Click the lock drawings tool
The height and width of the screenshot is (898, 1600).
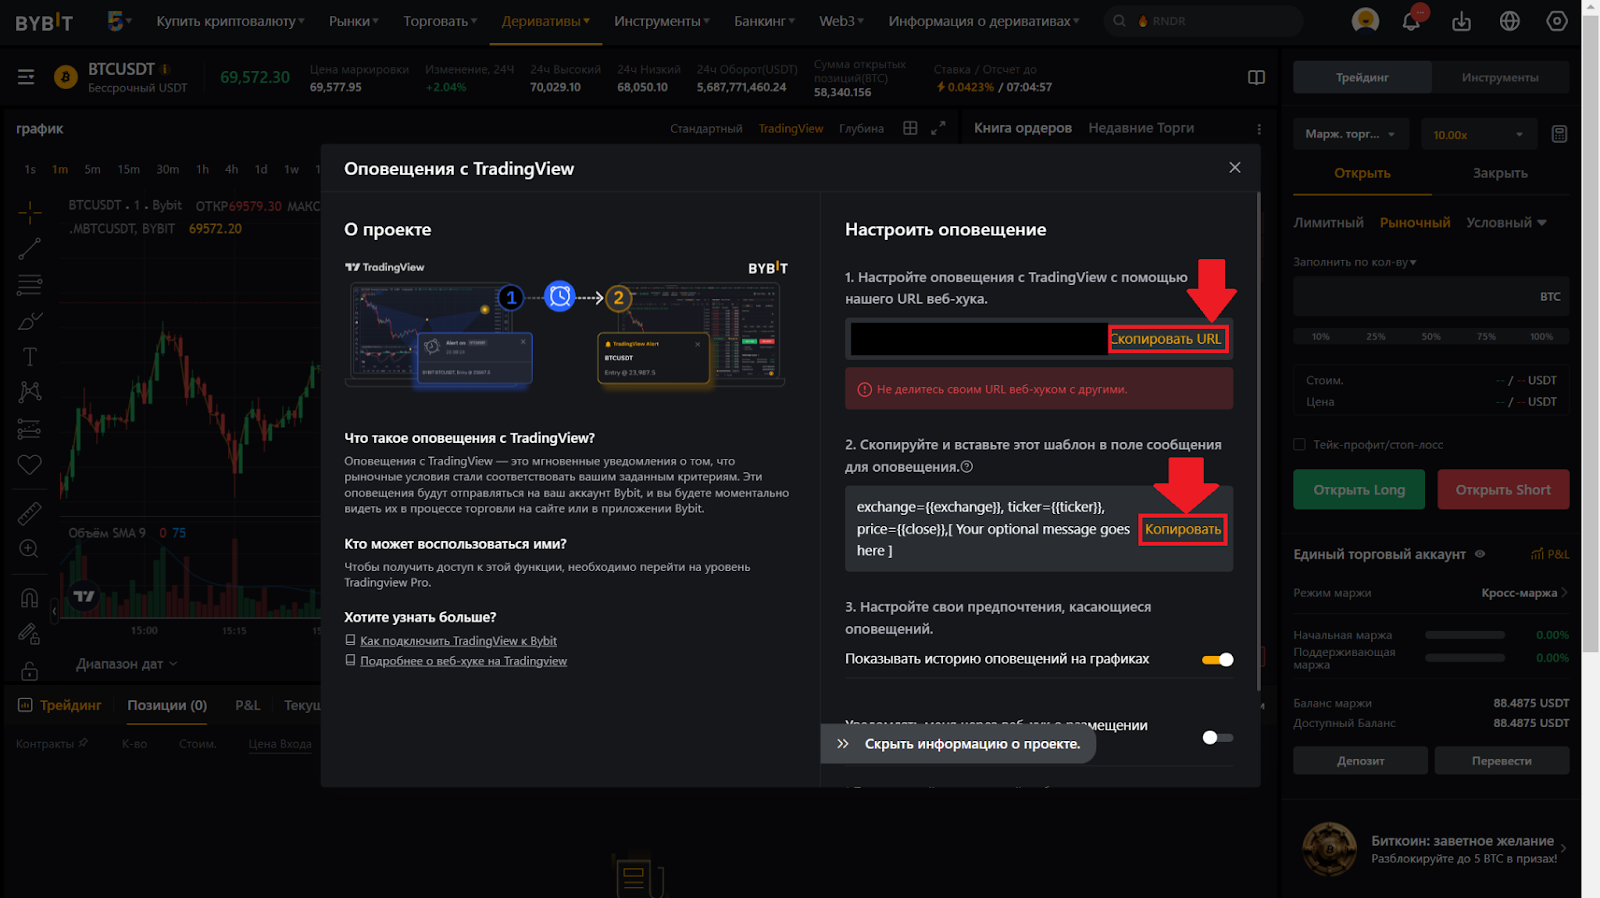click(29, 670)
